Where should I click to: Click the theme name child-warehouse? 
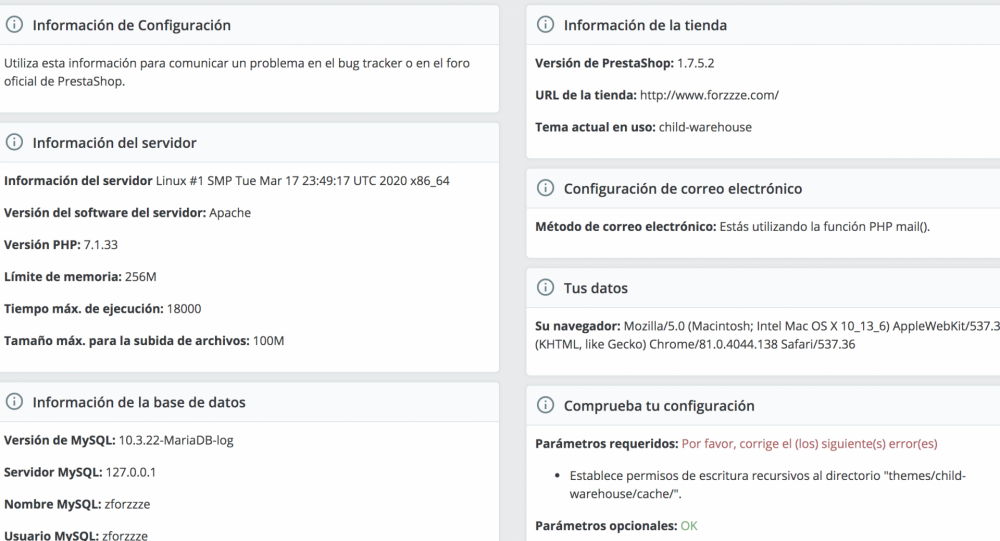tap(705, 127)
